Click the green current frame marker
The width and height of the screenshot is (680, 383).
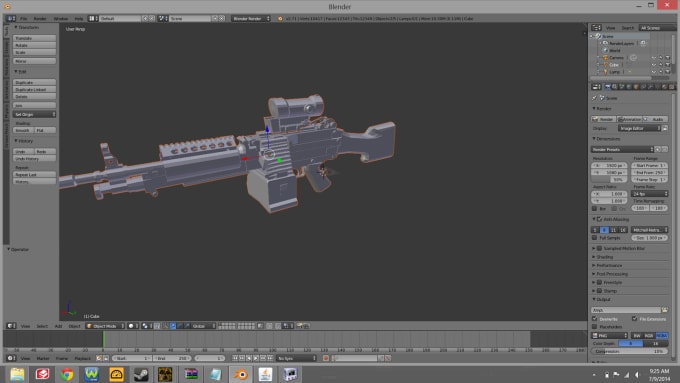click(104, 339)
